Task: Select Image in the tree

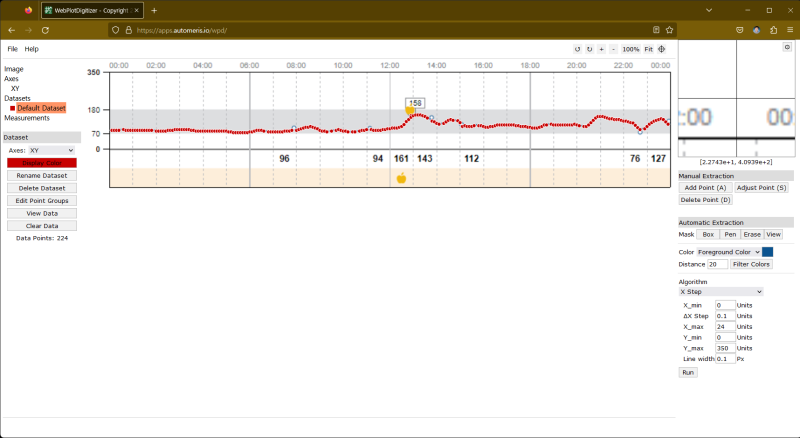Action: (14, 69)
